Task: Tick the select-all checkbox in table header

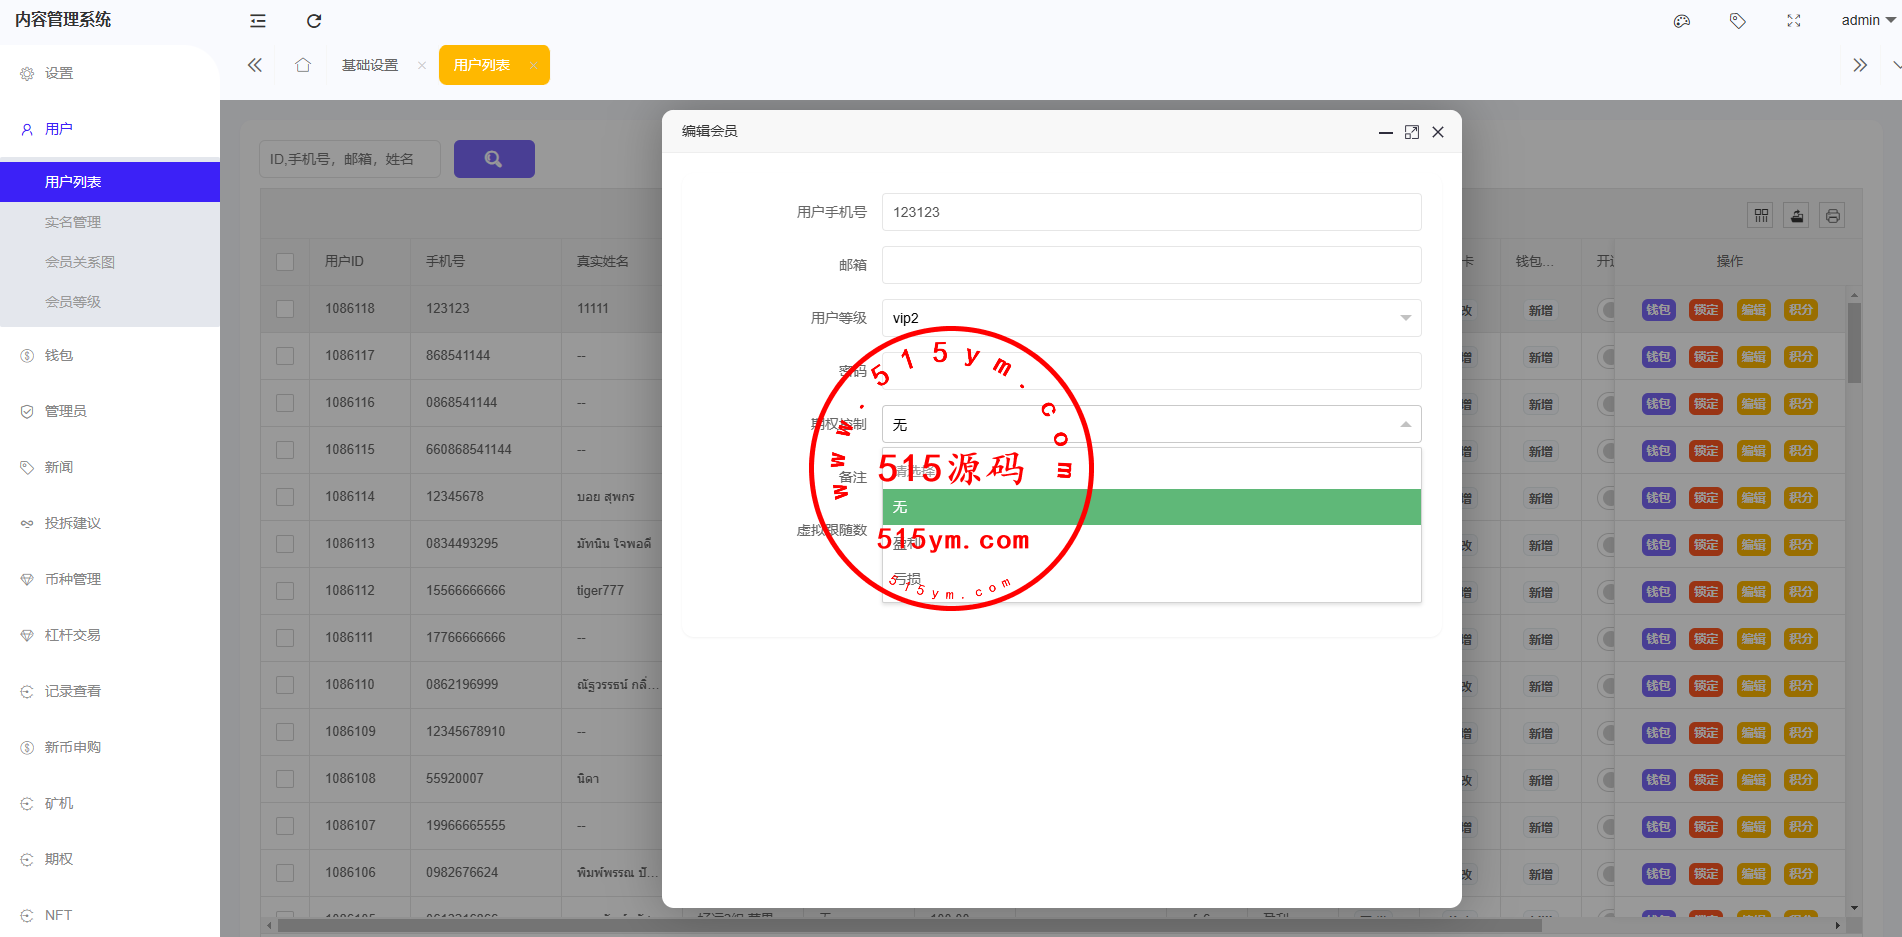Action: pyautogui.click(x=285, y=262)
